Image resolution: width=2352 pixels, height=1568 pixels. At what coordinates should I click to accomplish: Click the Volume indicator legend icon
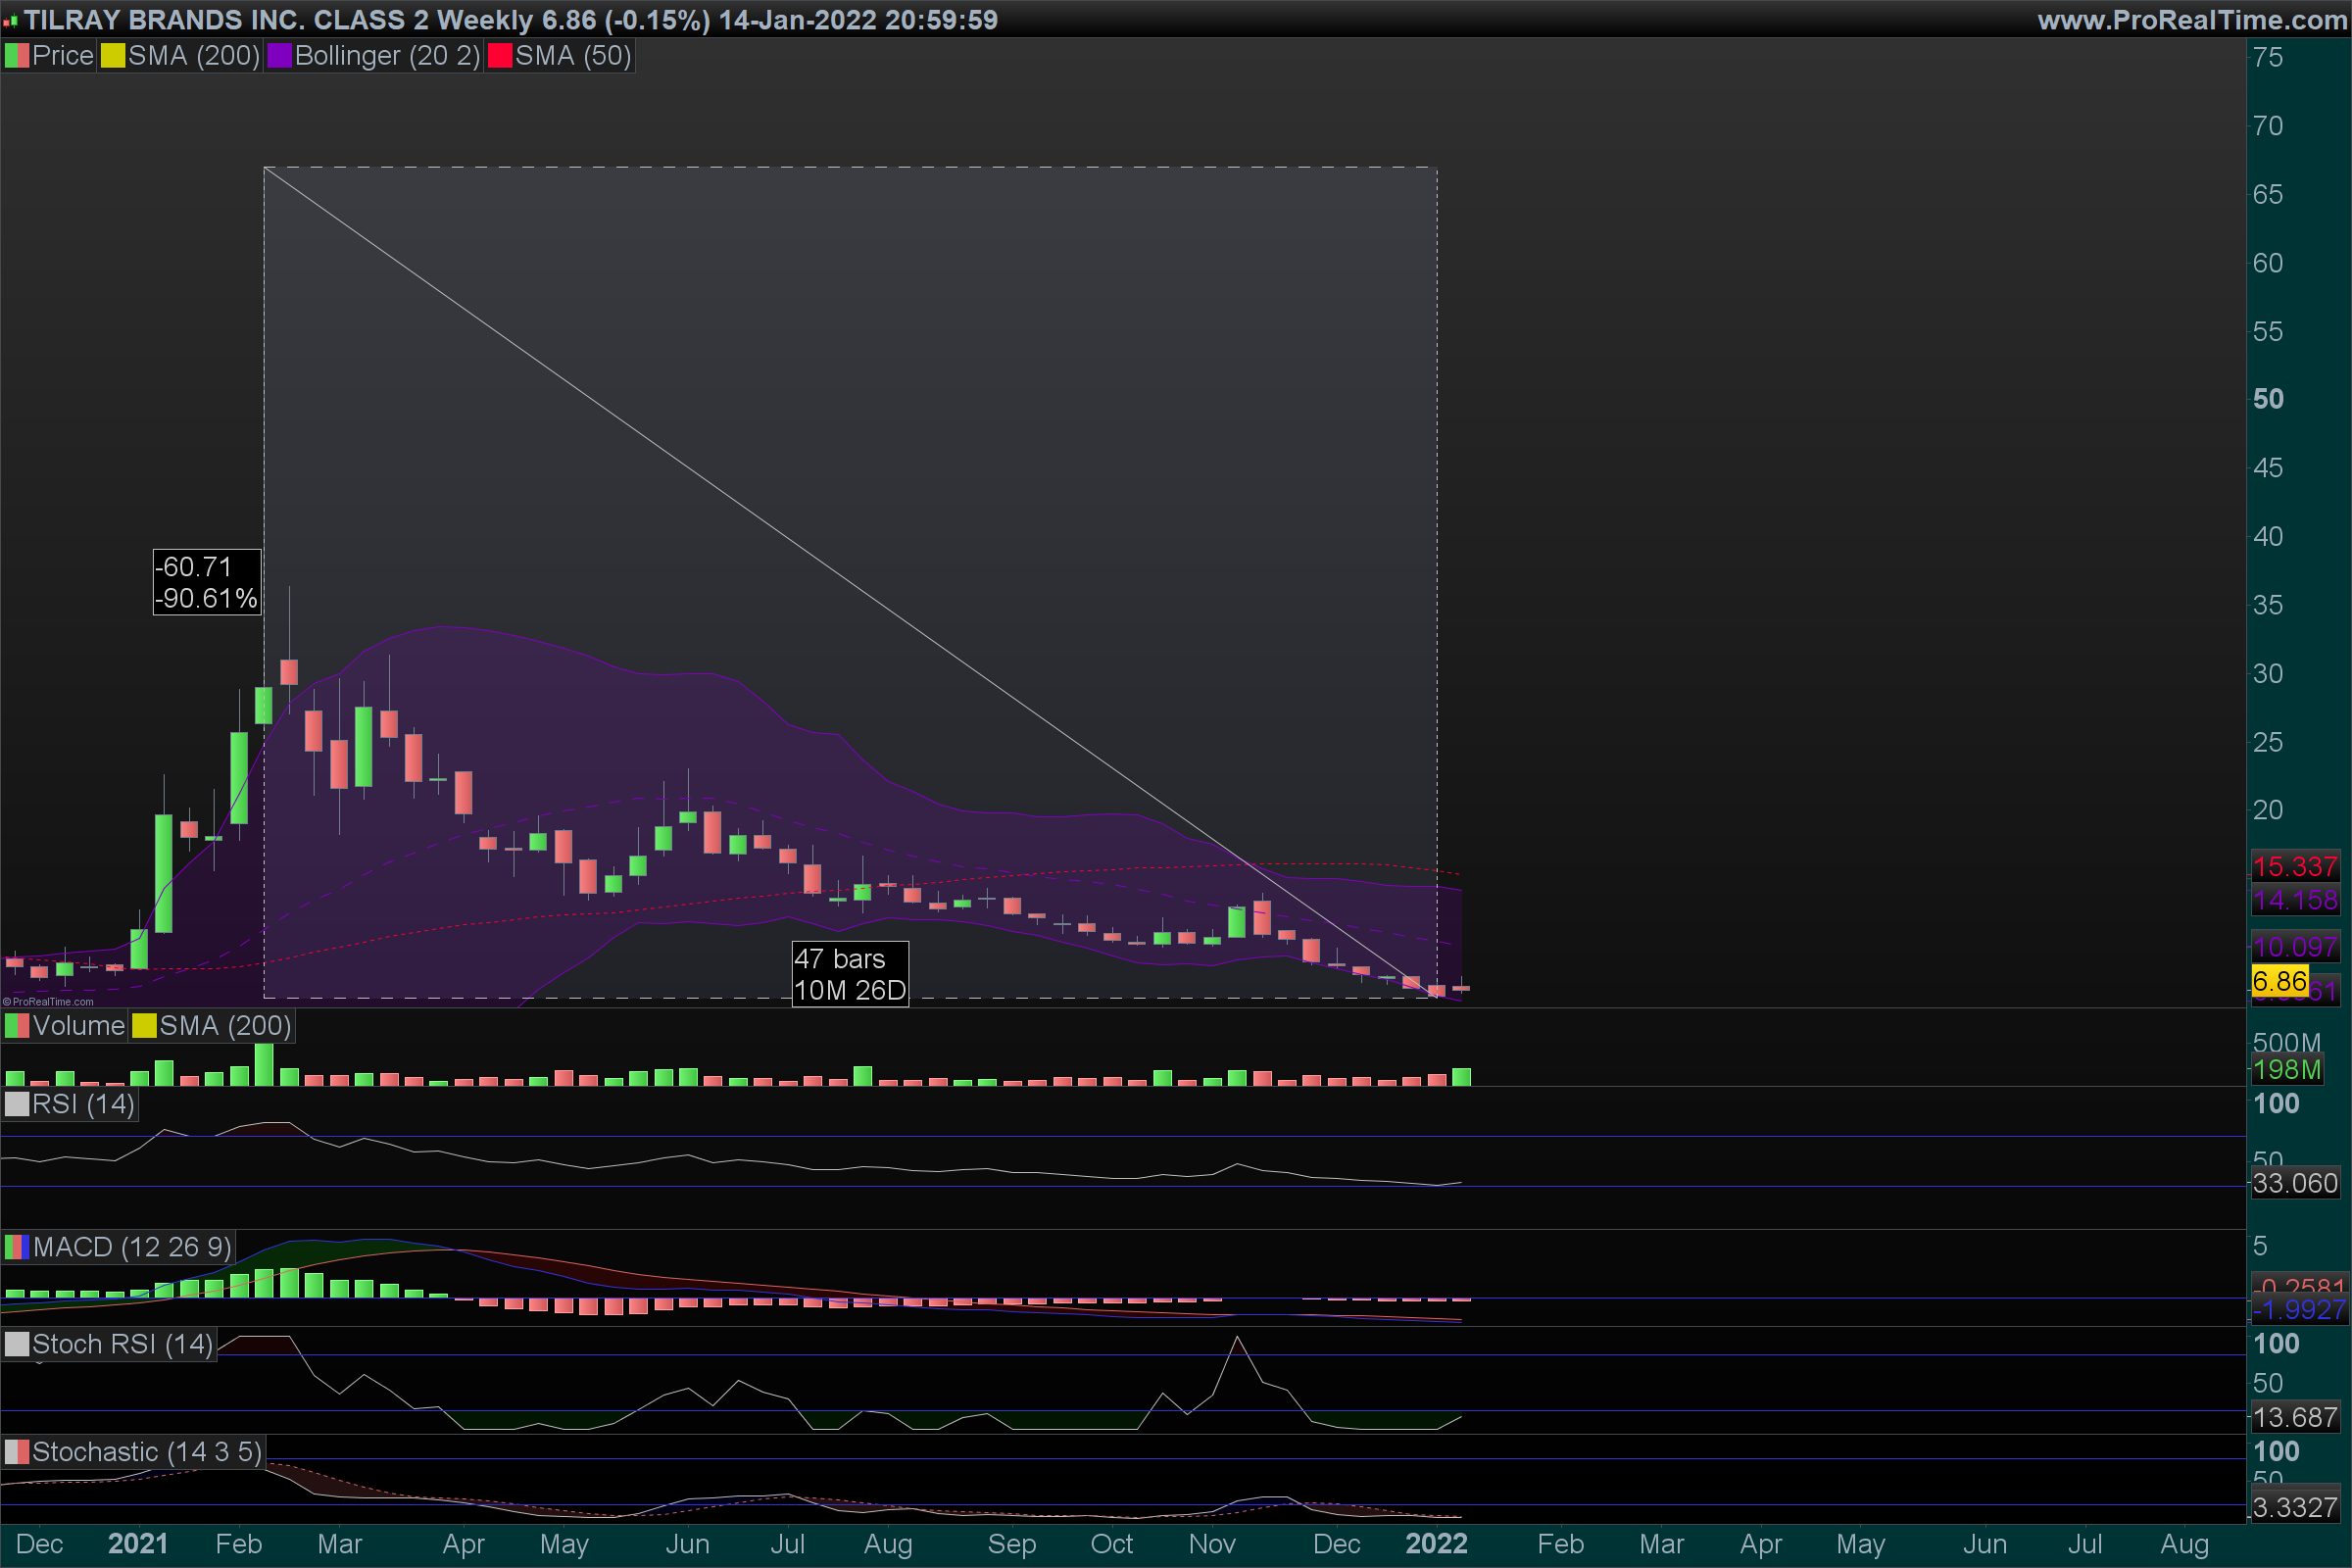tap(17, 1026)
